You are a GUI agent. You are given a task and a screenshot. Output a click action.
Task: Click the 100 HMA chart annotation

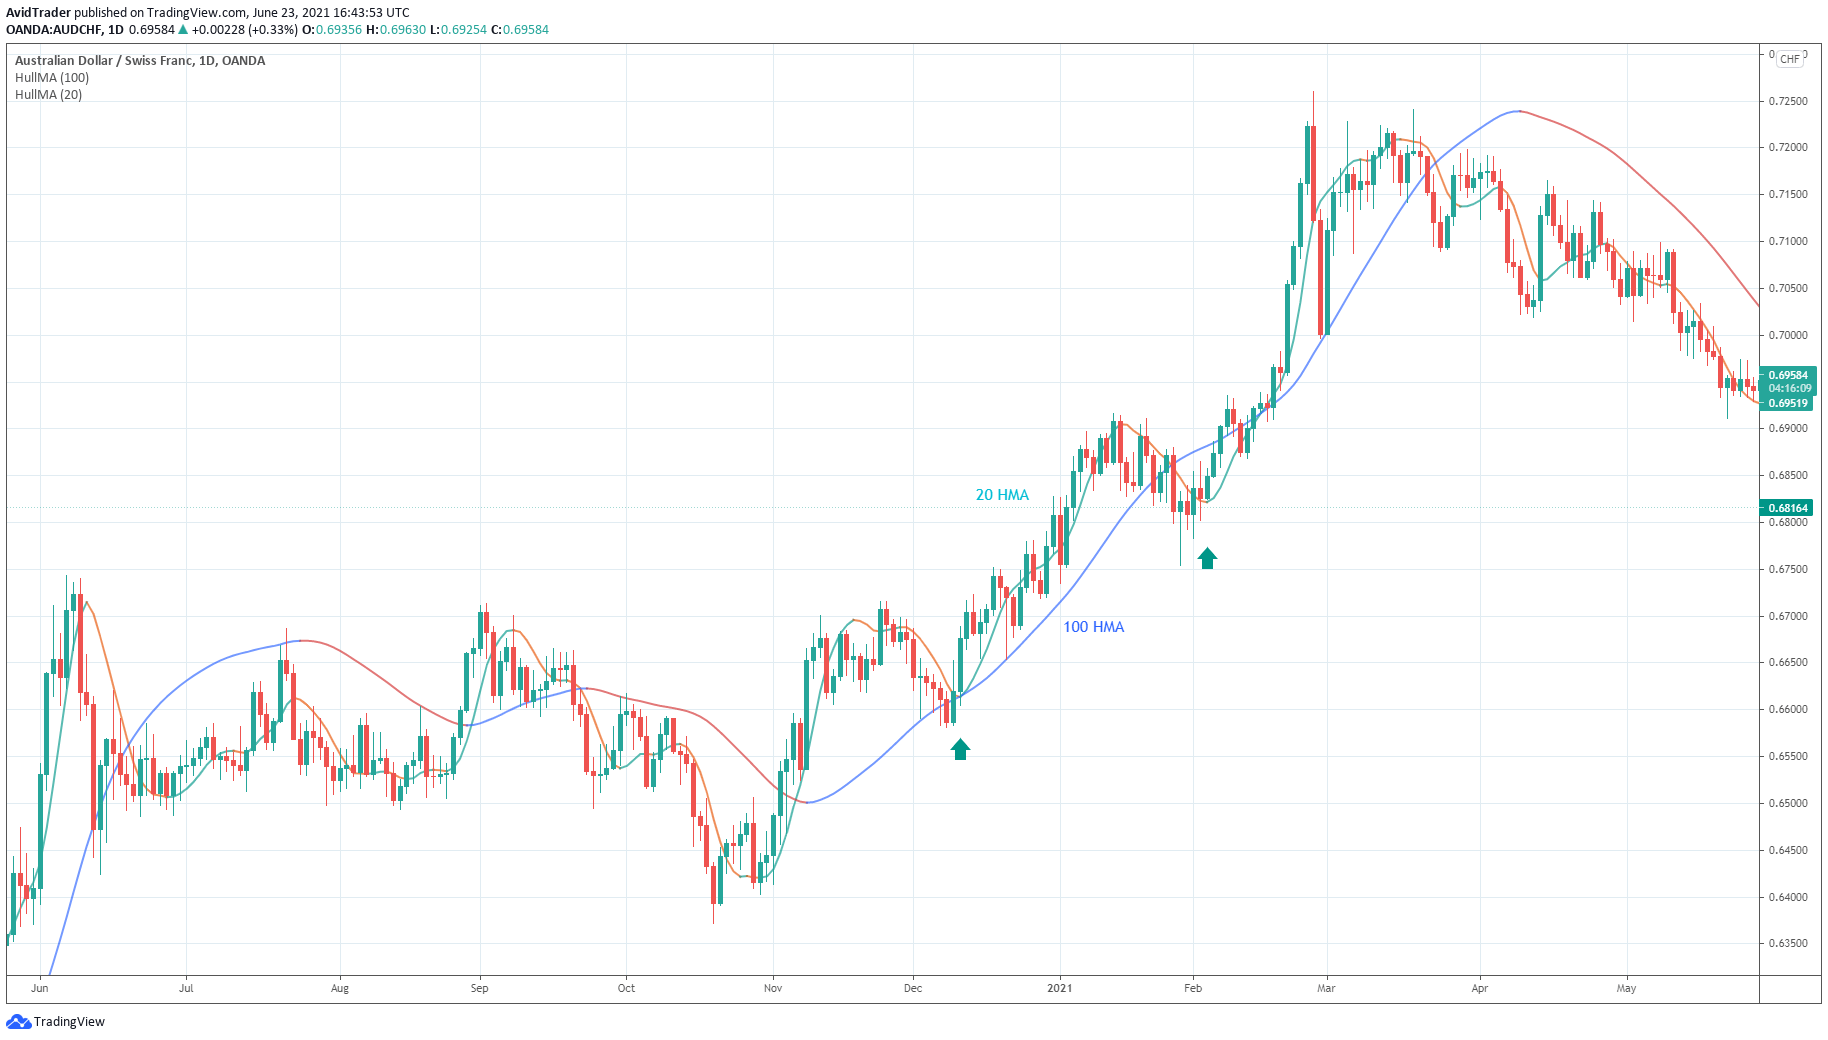(1093, 627)
